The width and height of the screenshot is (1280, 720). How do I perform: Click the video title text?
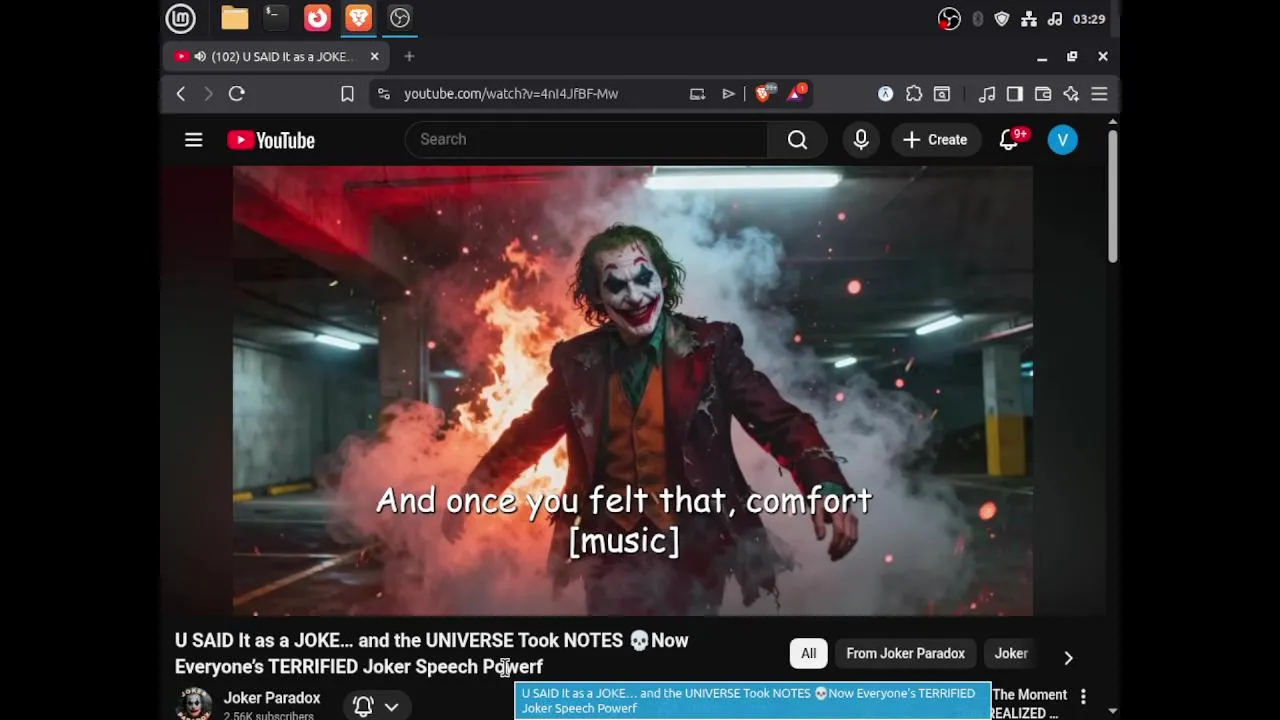coord(432,653)
